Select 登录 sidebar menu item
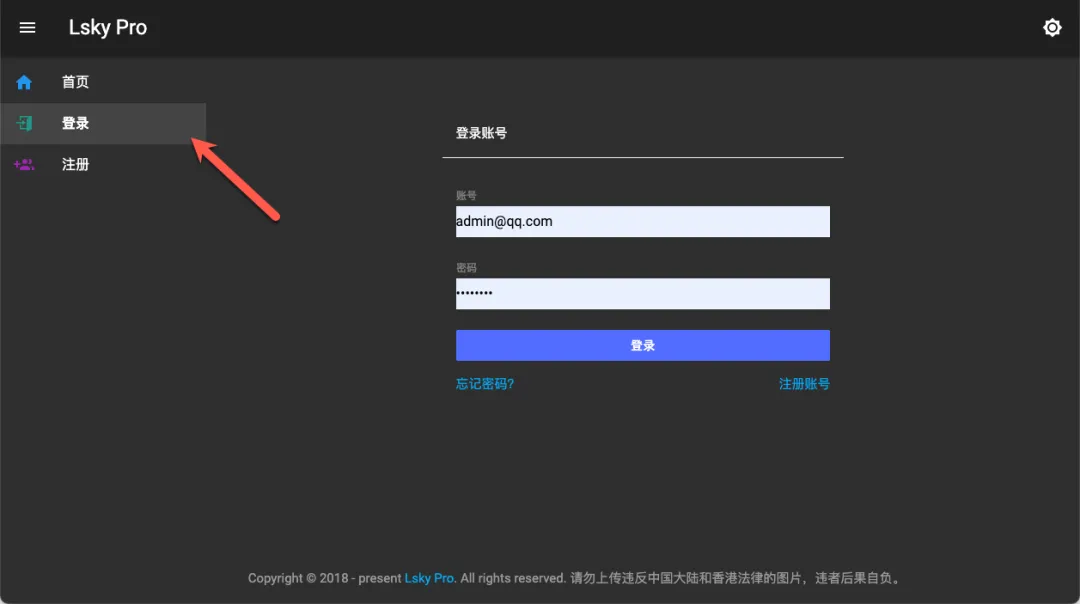This screenshot has width=1080, height=604. pos(76,123)
